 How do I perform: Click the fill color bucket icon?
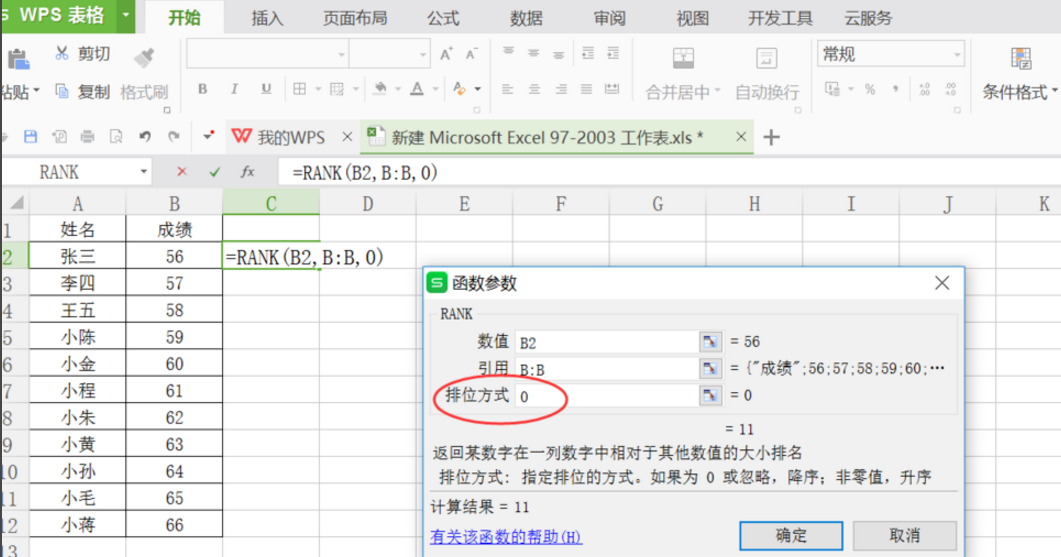(380, 89)
